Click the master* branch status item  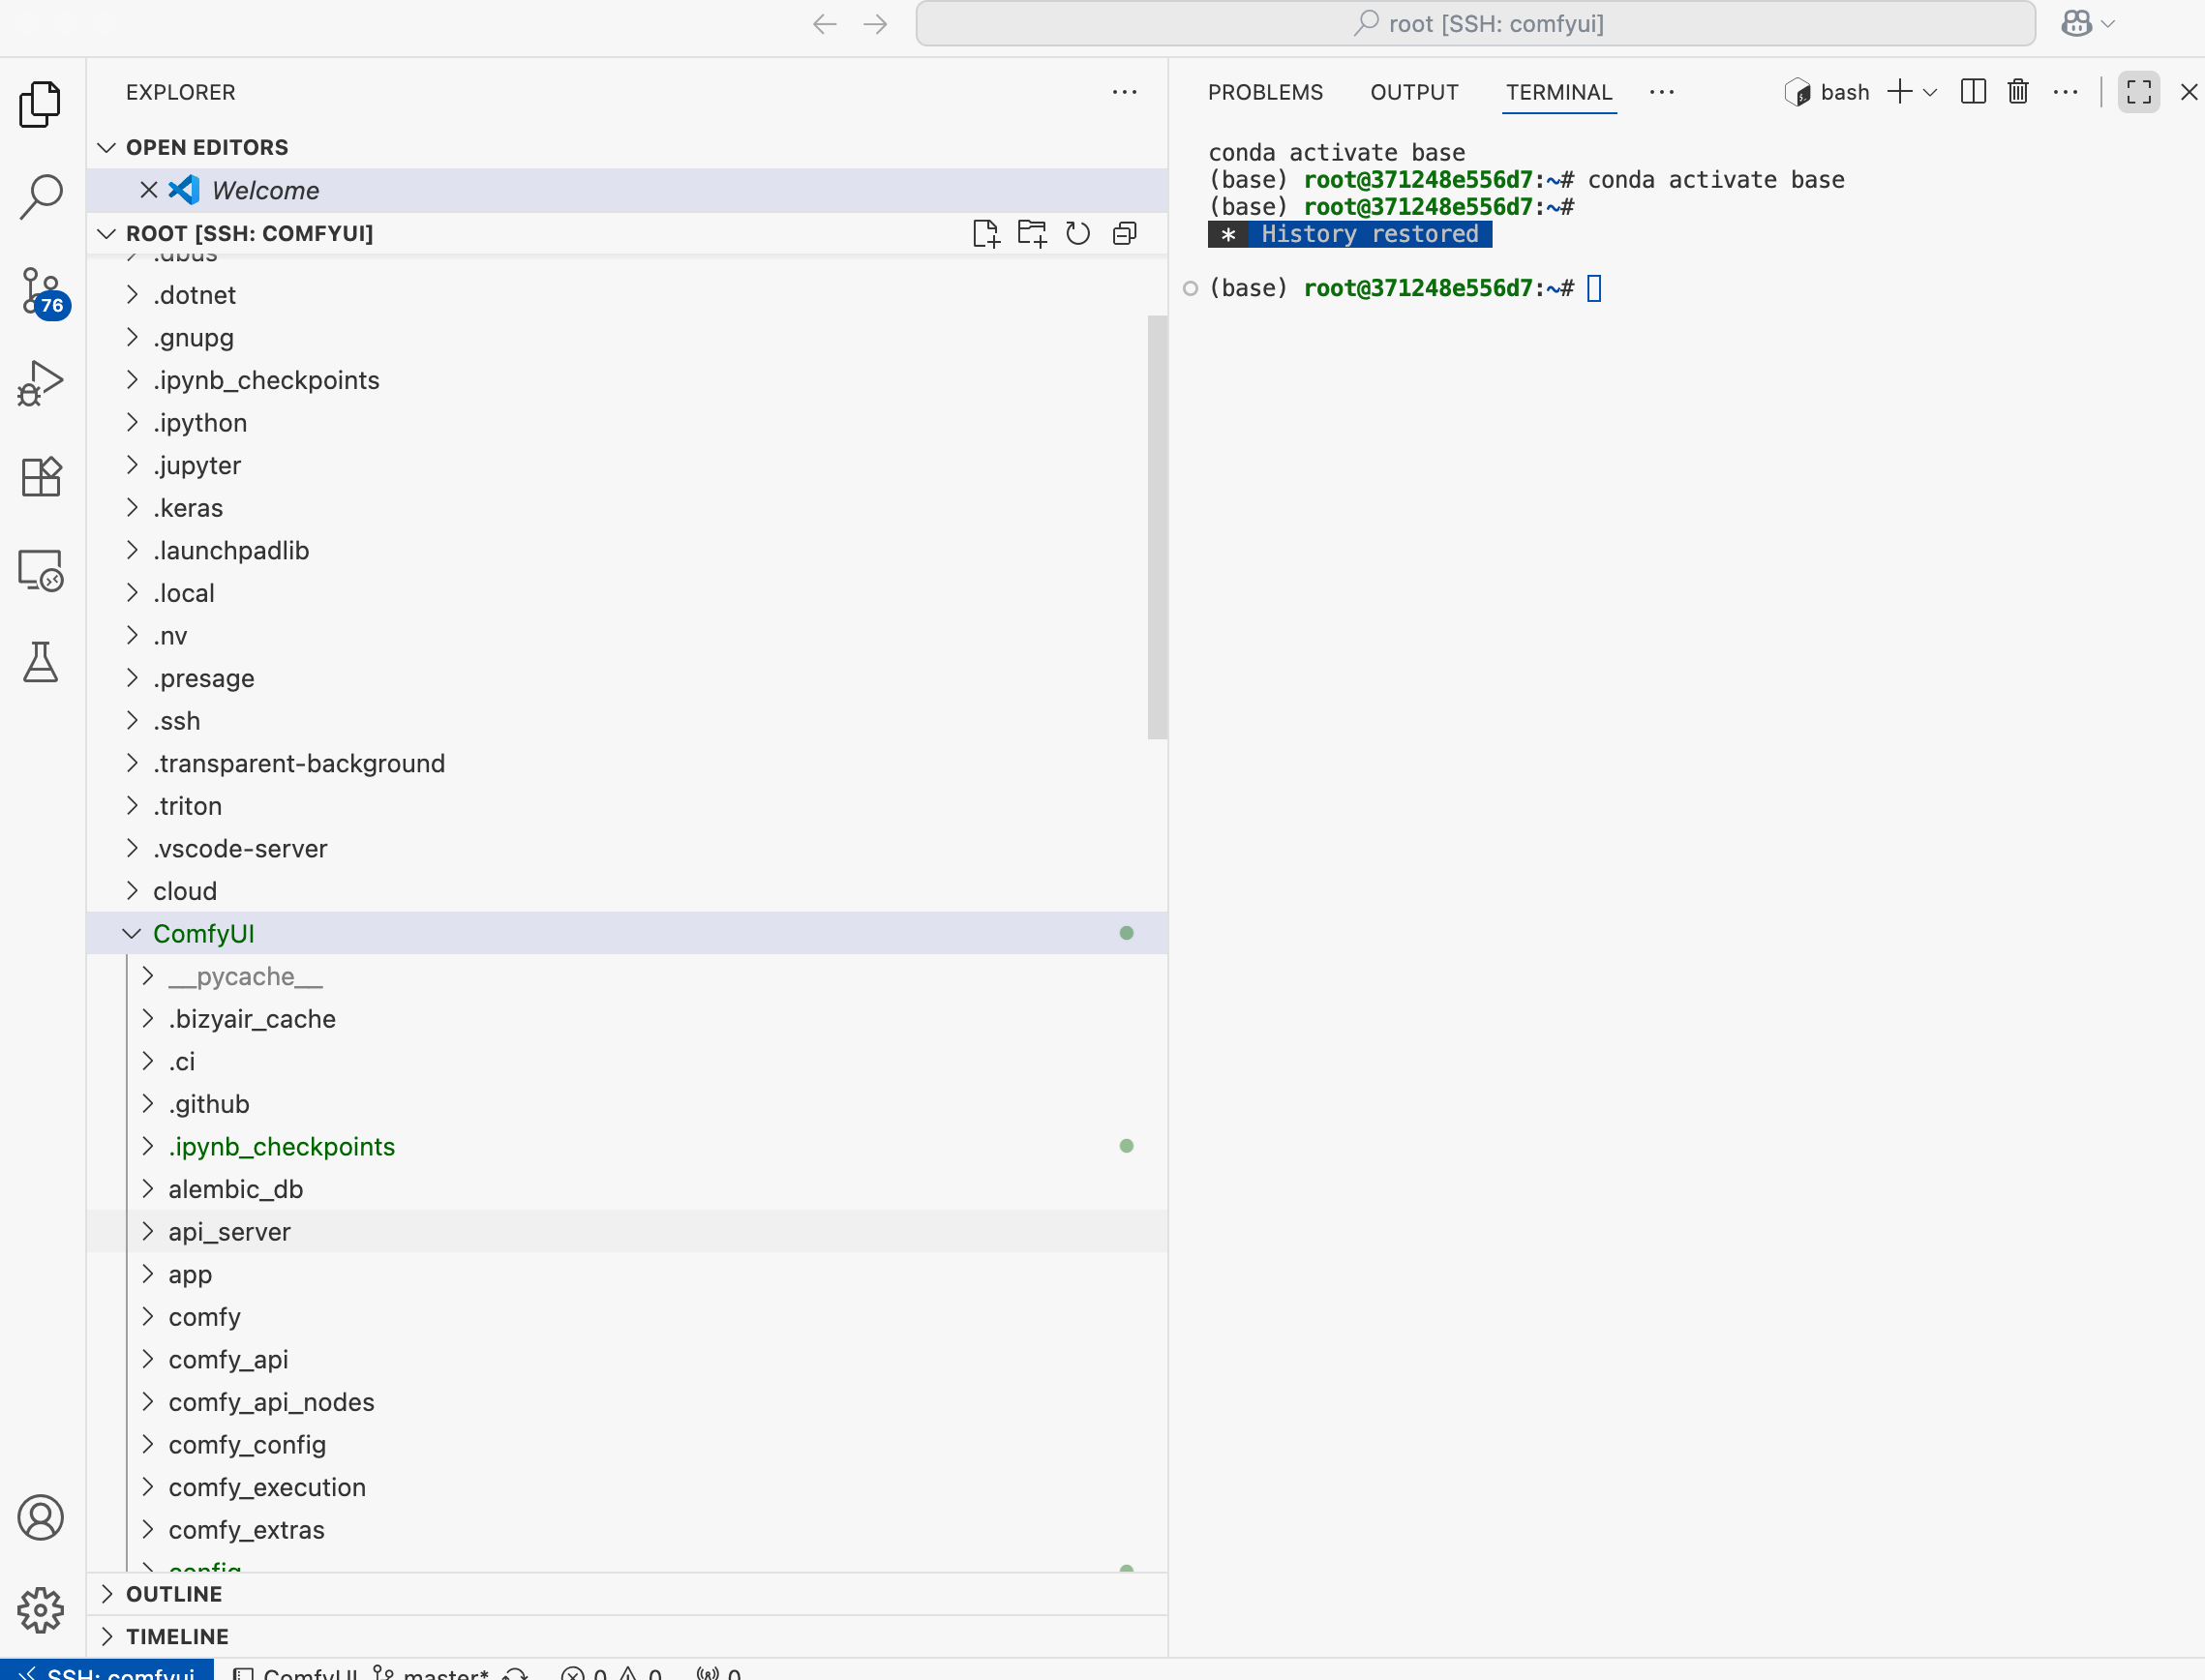431,1672
